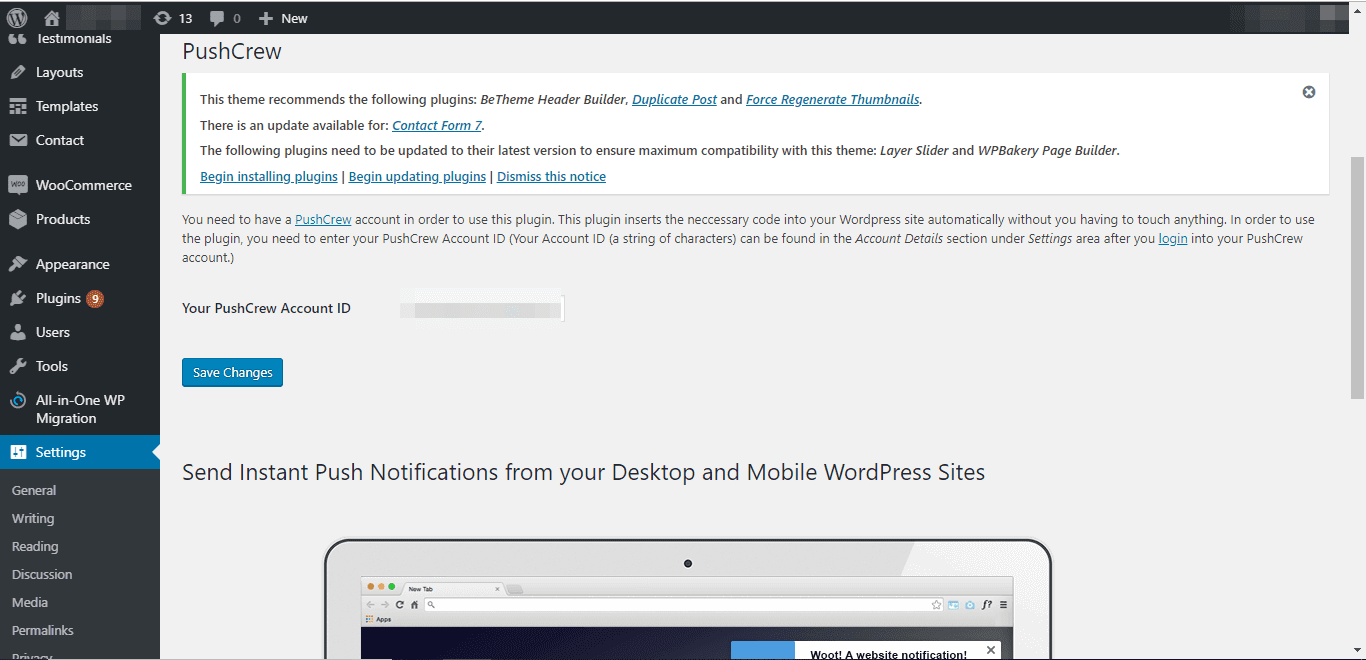Screen dimensions: 1366x660
Task: Dismiss the theme plugin notice with X
Action: click(x=1308, y=92)
